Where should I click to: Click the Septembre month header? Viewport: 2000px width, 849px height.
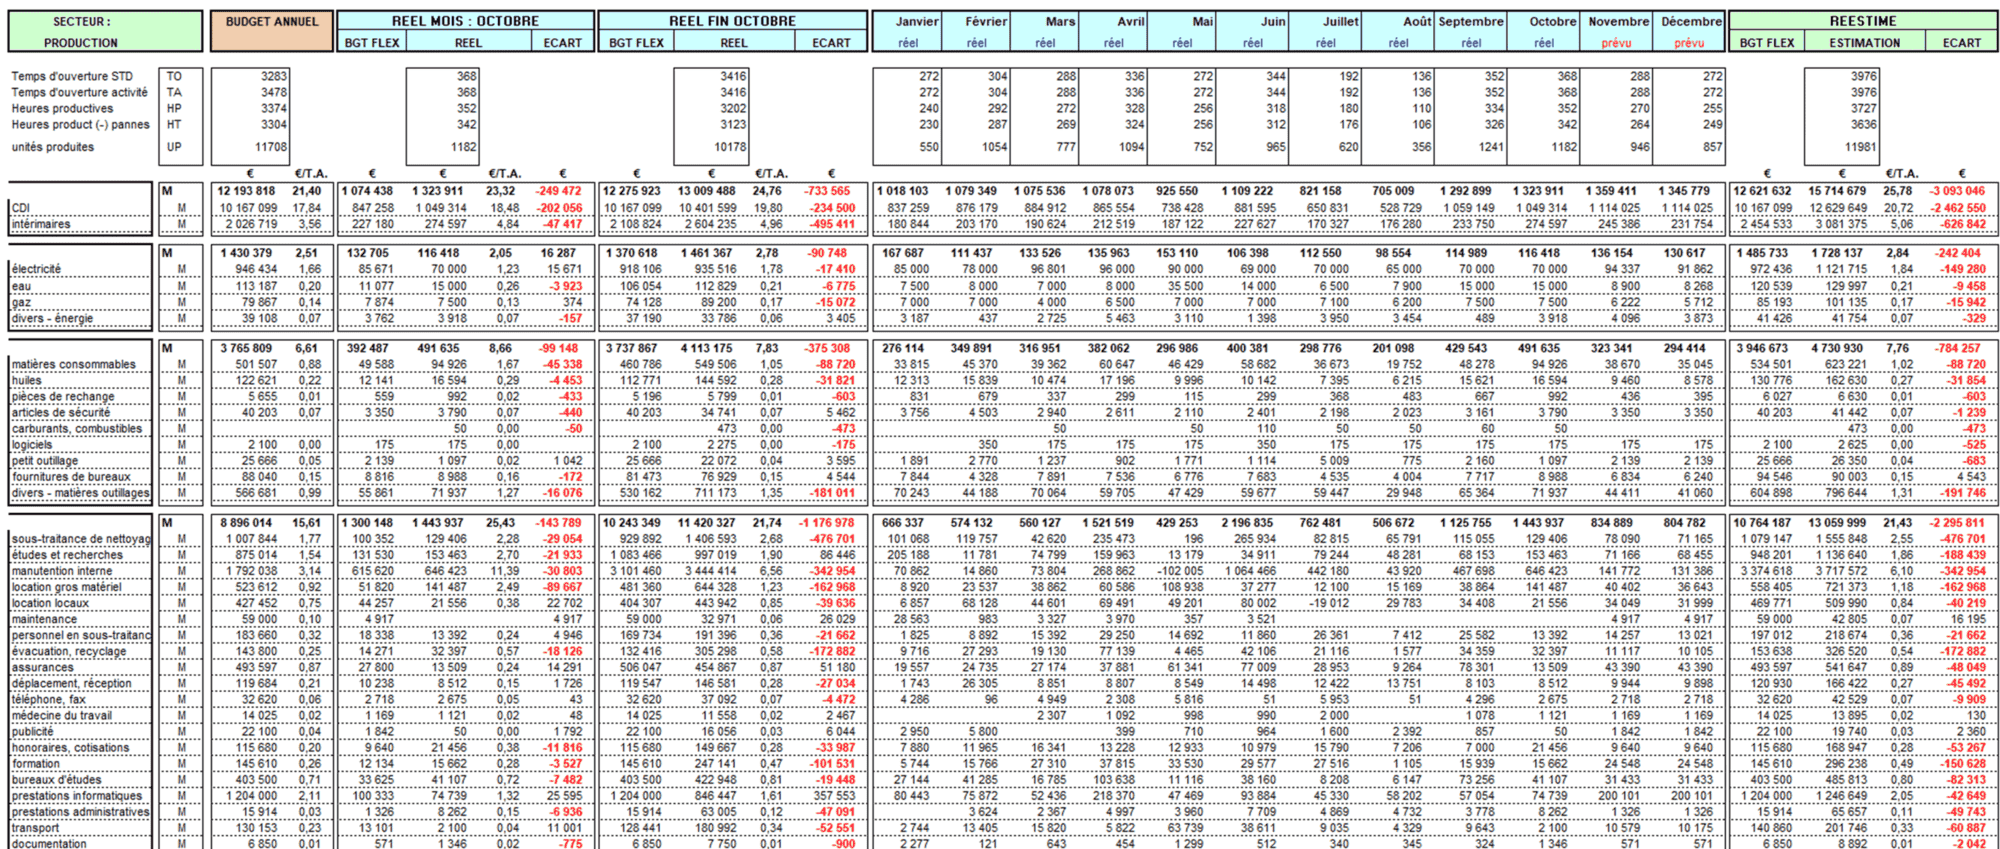pyautogui.click(x=1470, y=21)
